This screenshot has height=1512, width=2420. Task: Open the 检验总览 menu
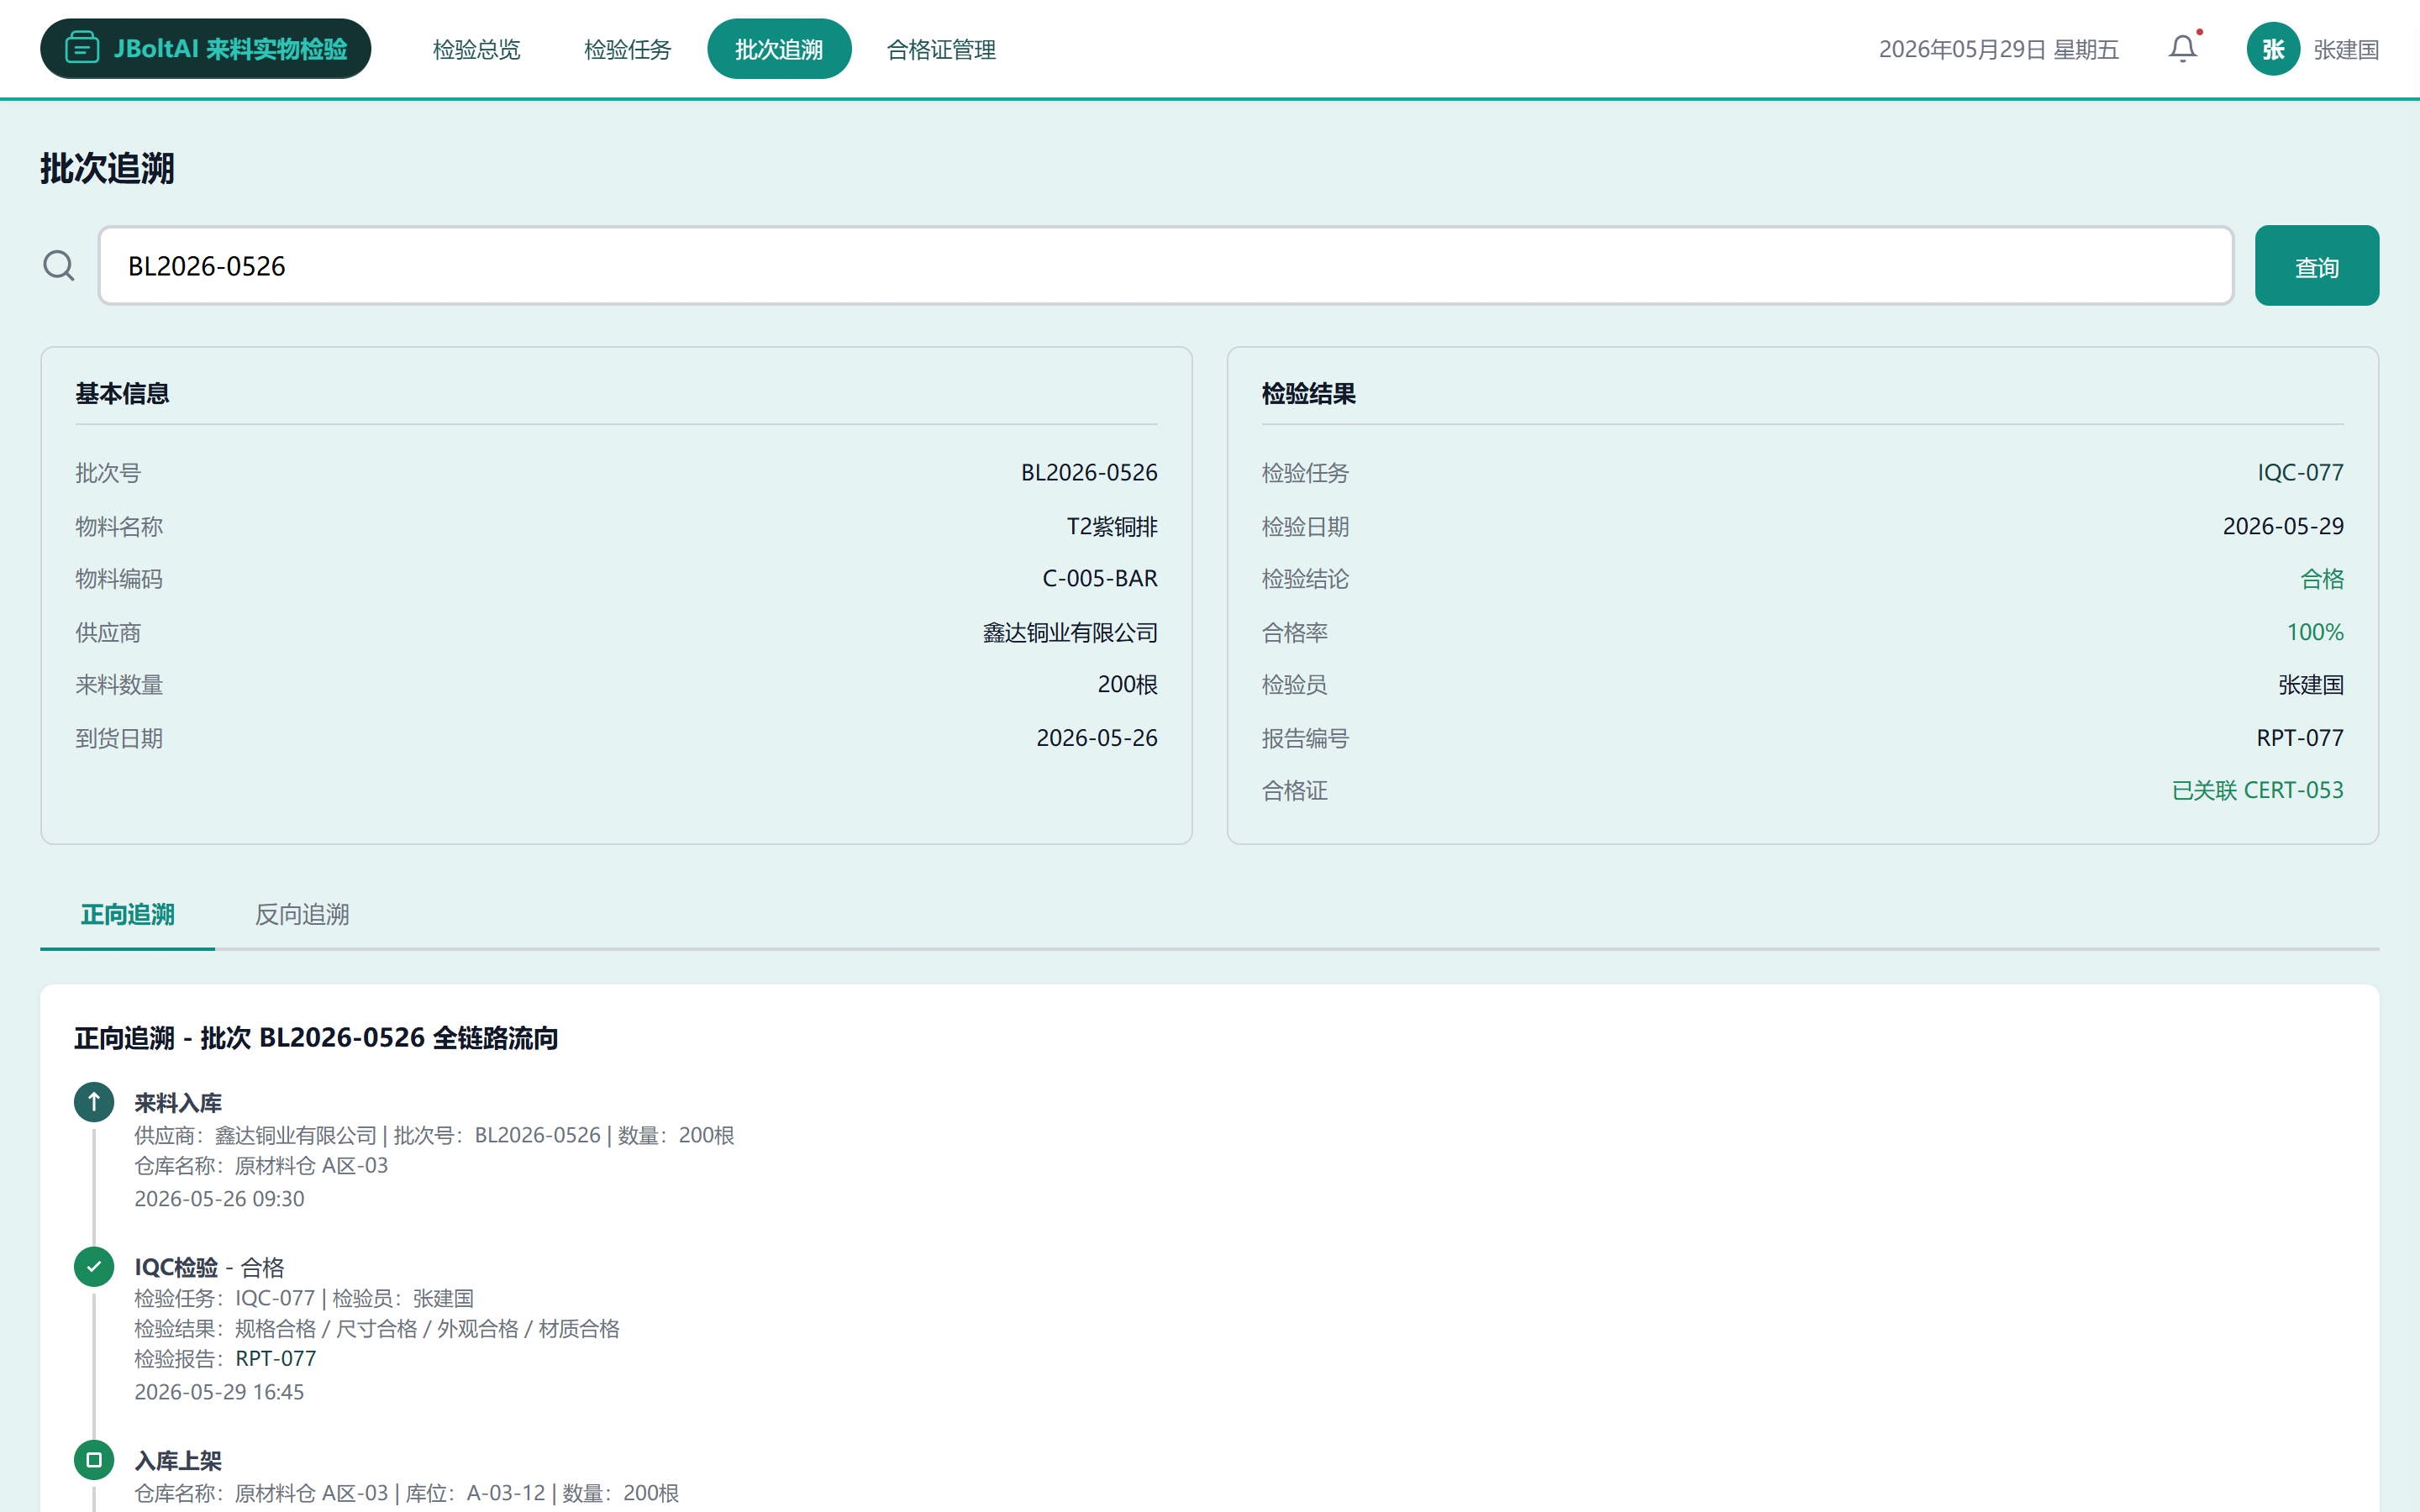(x=476, y=49)
